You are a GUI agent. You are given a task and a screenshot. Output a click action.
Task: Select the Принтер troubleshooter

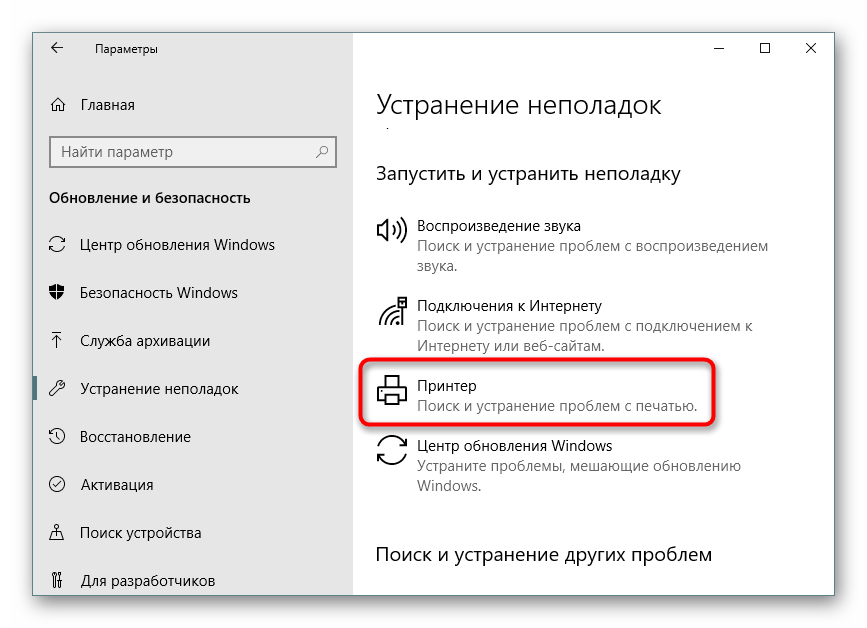pos(536,395)
